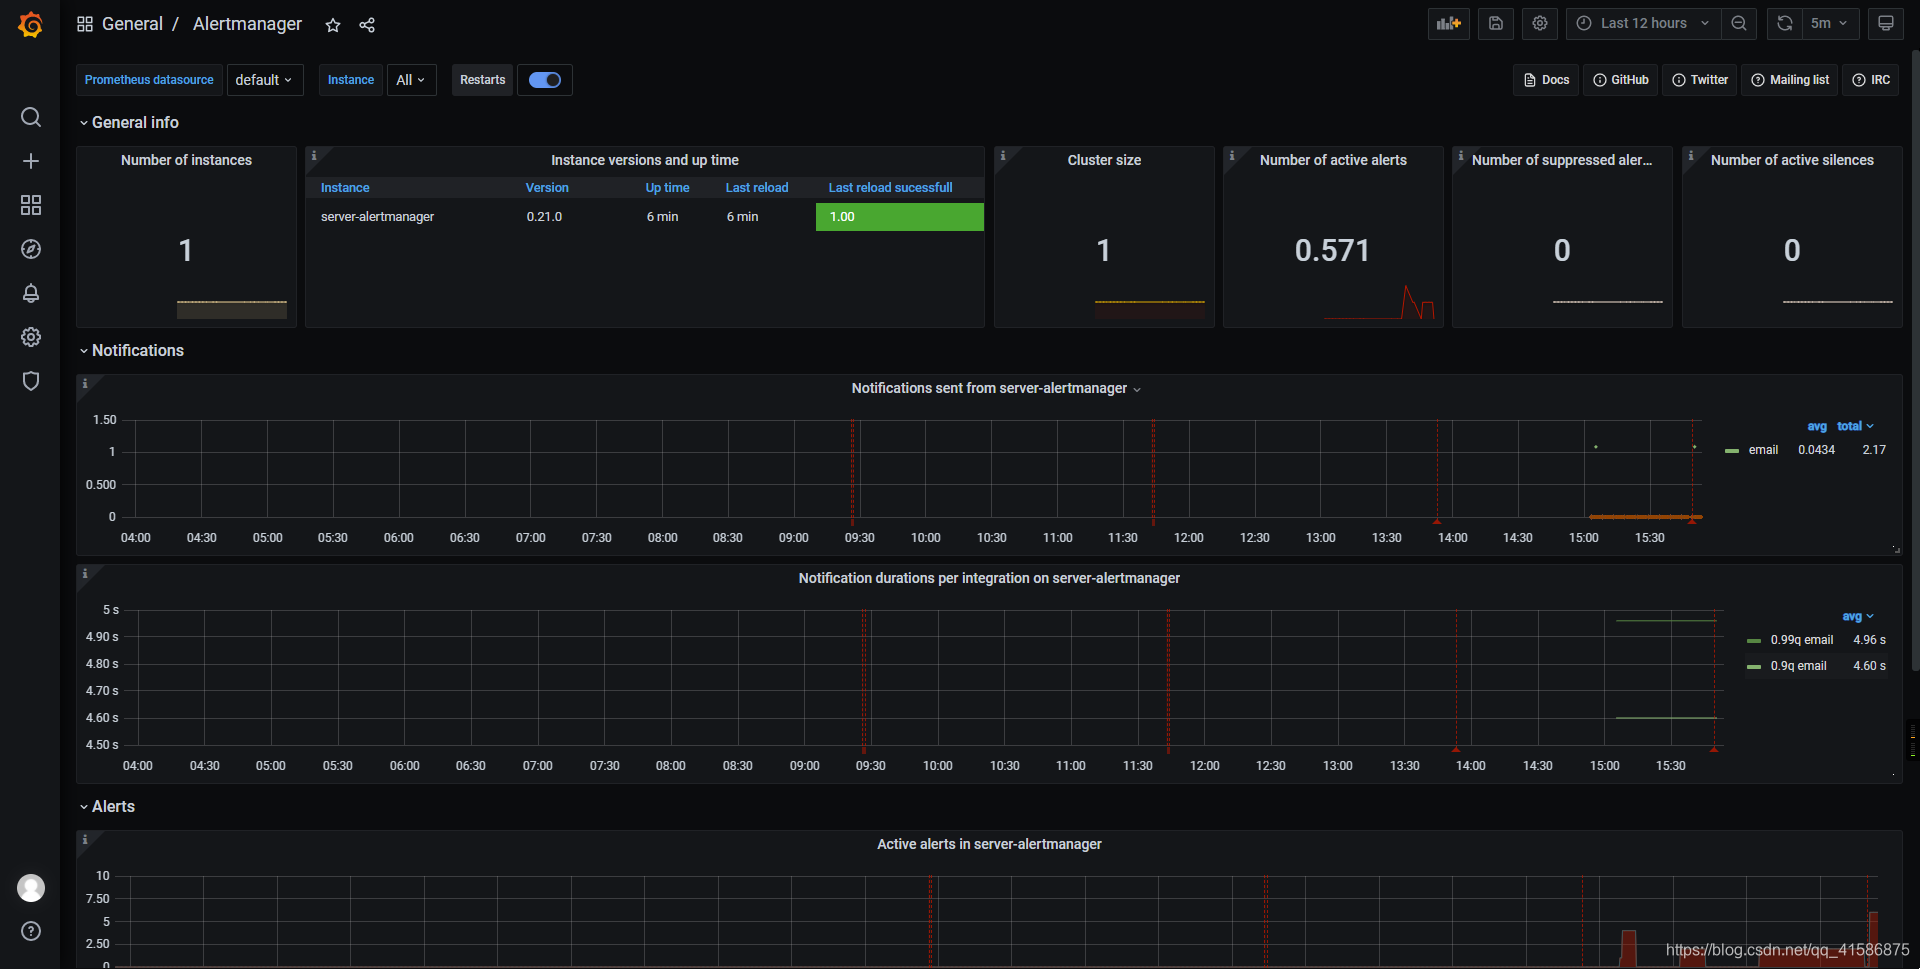Click the Add panel icon

(1448, 23)
